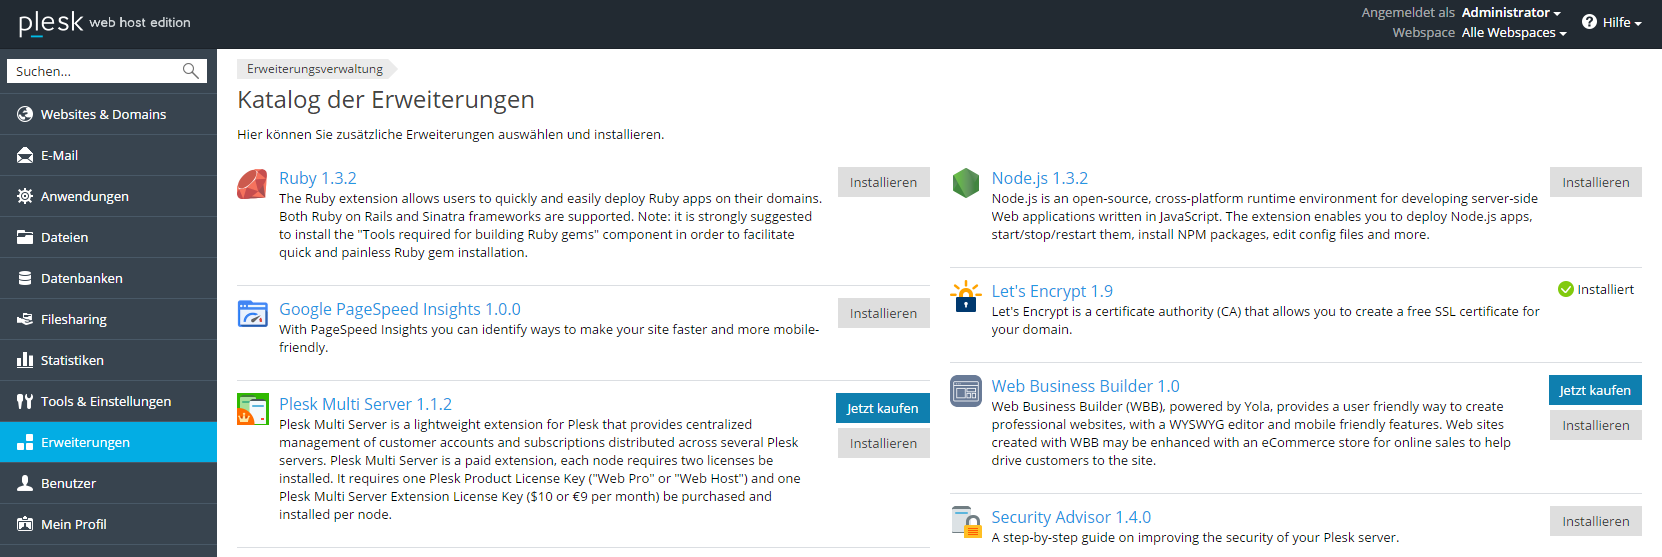
Task: Click the Google PageSpeed Insights icon
Action: pos(252,314)
